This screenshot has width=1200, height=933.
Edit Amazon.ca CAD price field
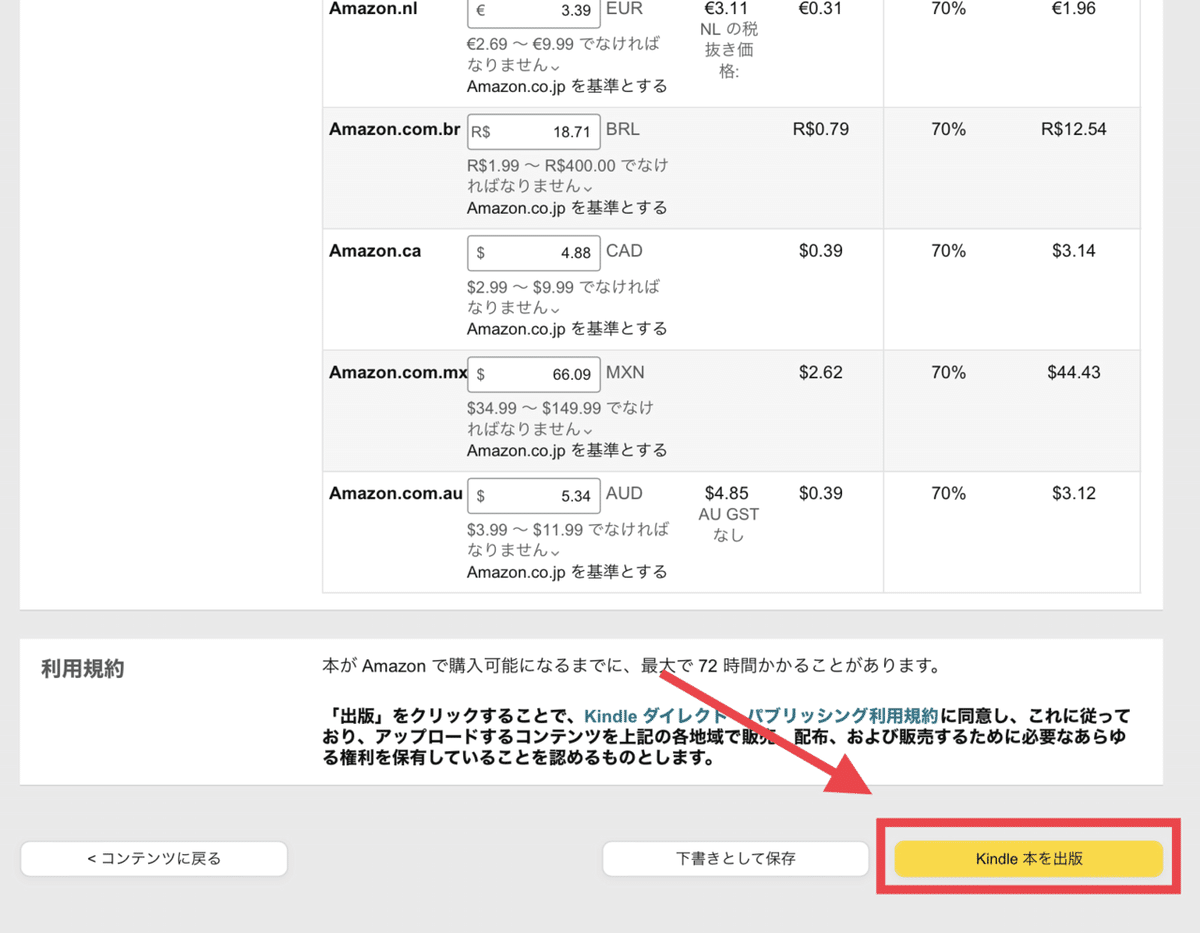[534, 253]
